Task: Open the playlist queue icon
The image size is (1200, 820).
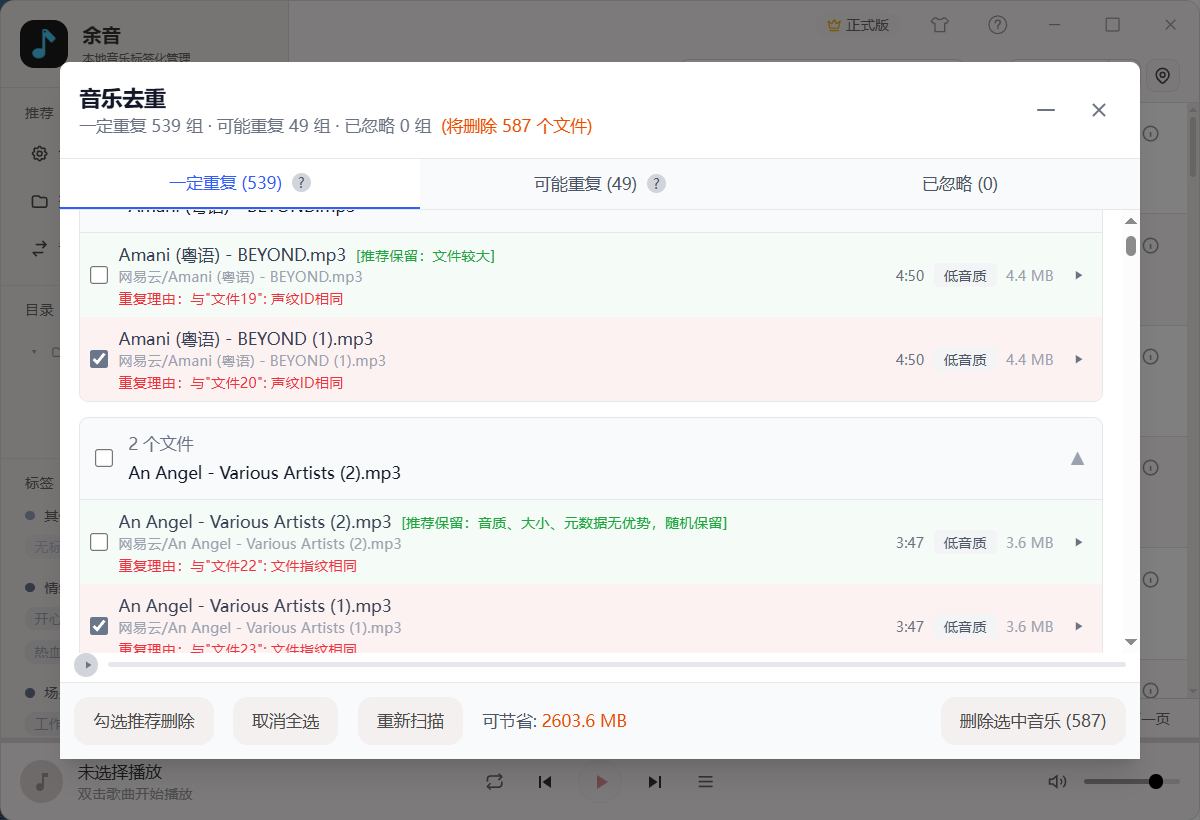Action: tap(705, 782)
